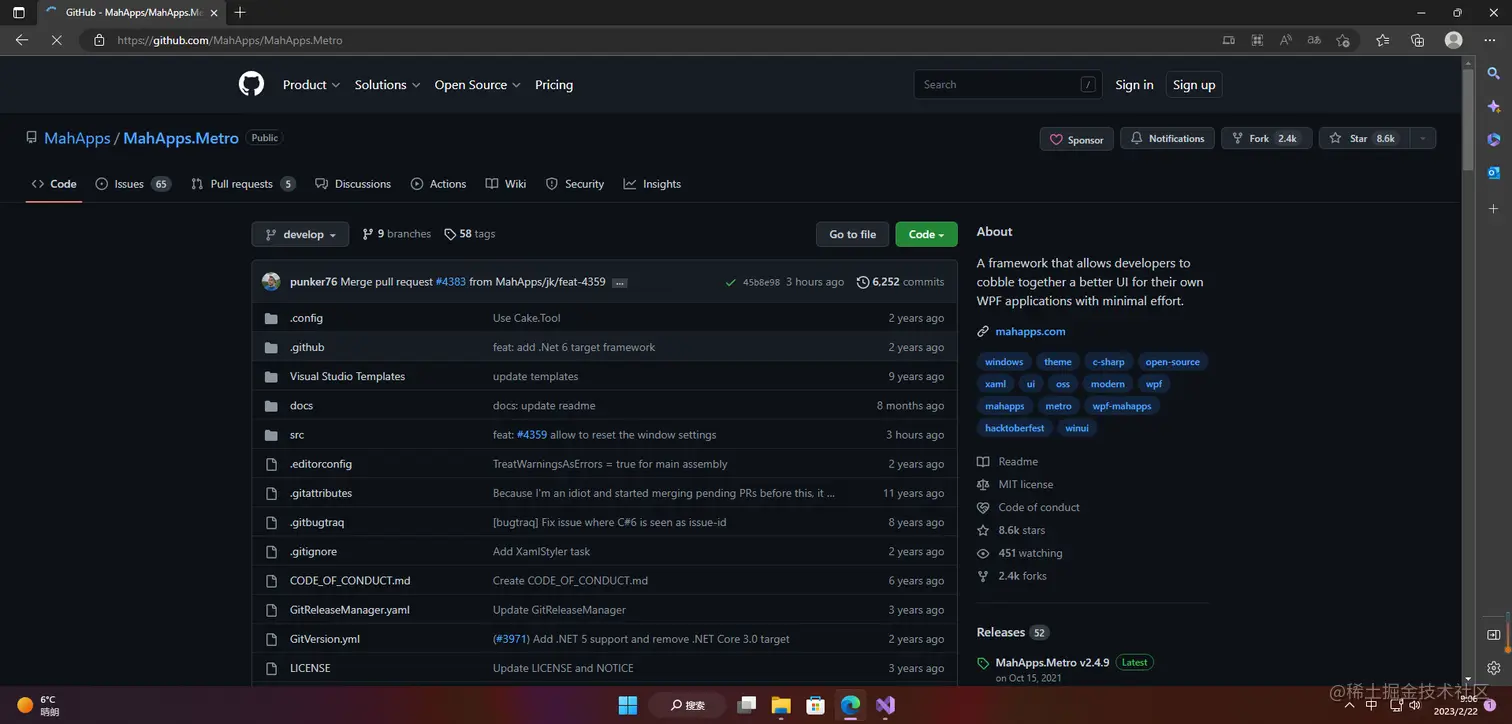The height and width of the screenshot is (724, 1512).
Task: Open the Issues tab
Action: (x=133, y=184)
